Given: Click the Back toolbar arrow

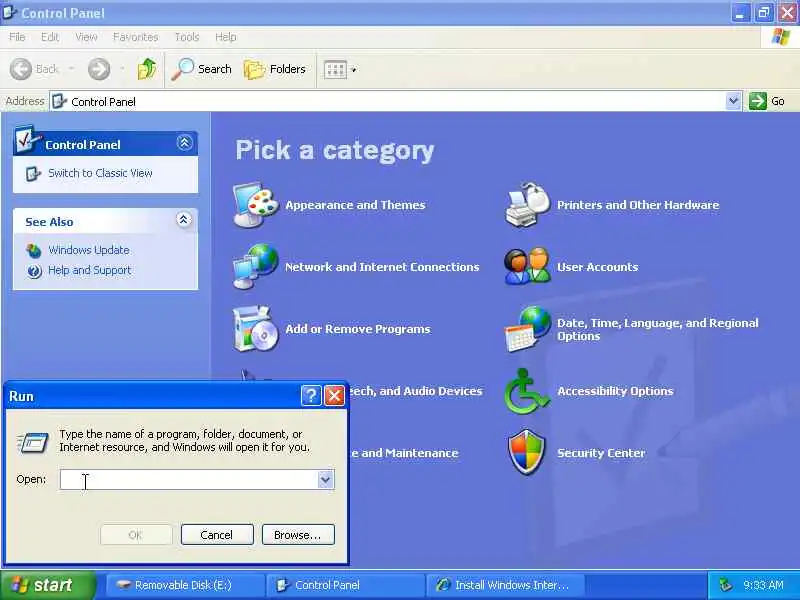Looking at the screenshot, I should pos(21,69).
